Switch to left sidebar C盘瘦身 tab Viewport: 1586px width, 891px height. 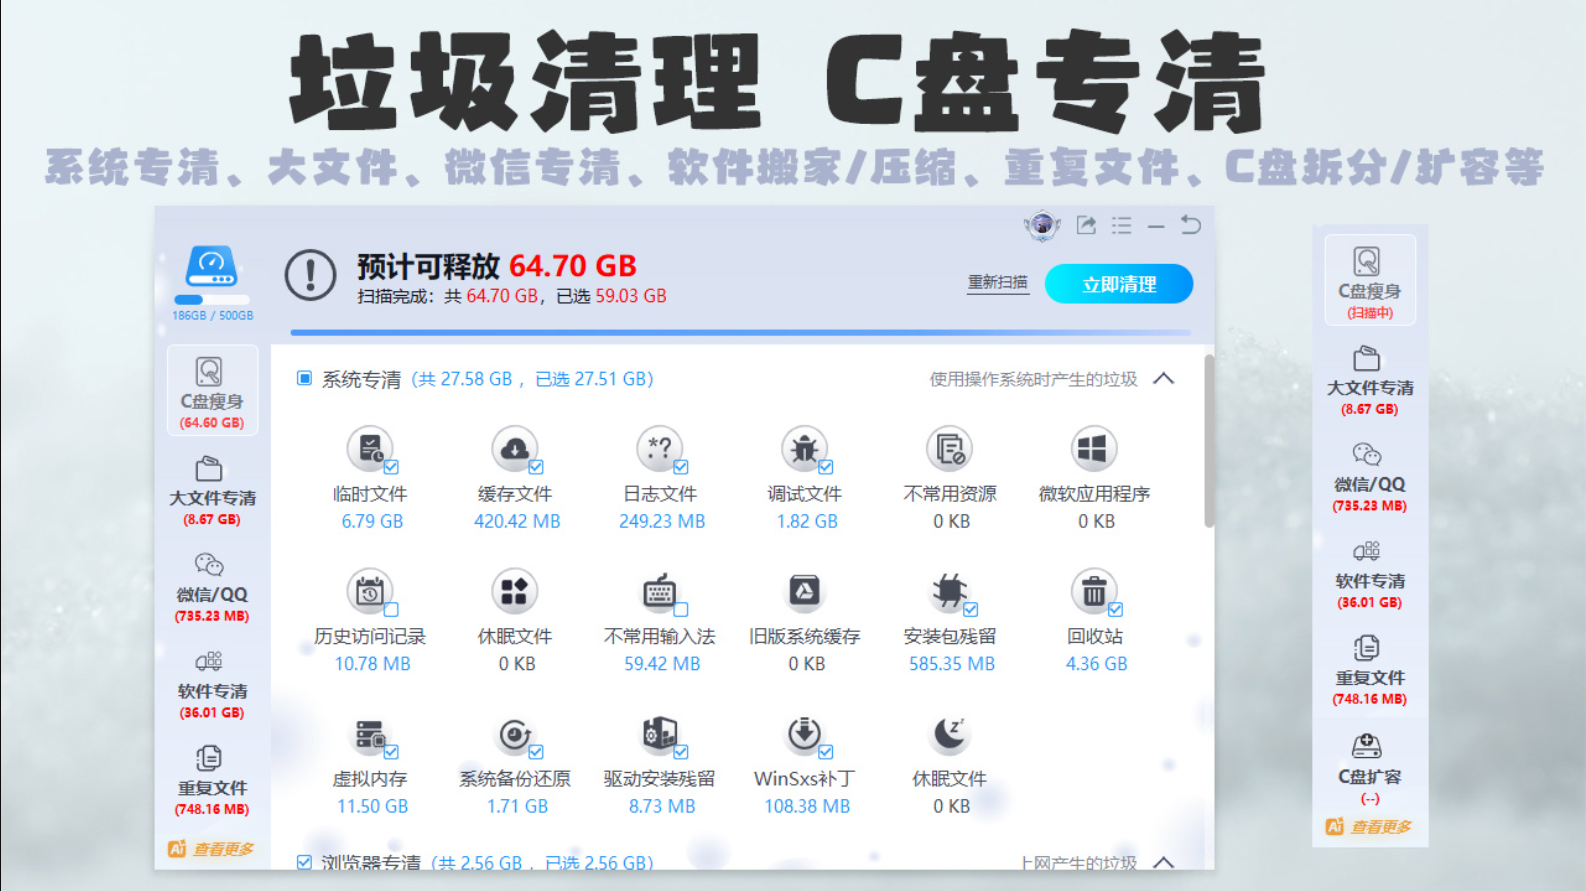tap(212, 391)
